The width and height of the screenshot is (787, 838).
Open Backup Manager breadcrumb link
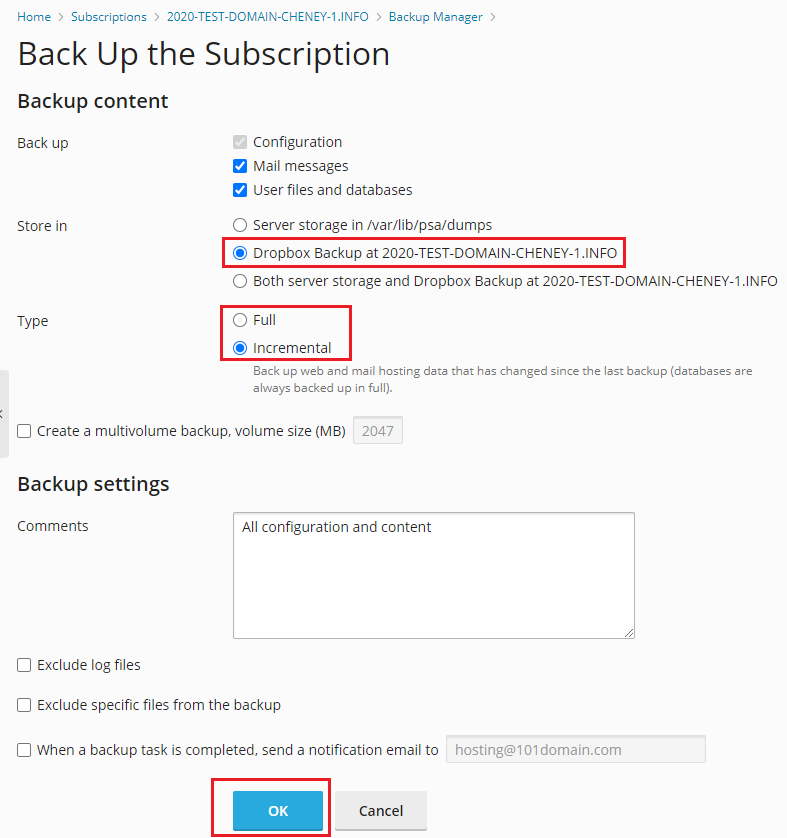[435, 17]
